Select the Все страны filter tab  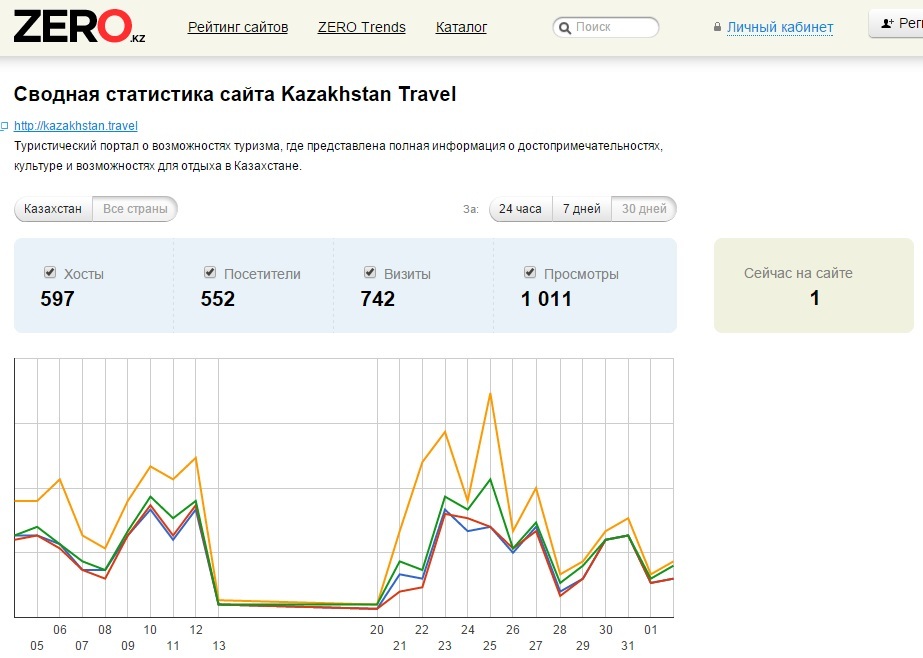click(135, 209)
